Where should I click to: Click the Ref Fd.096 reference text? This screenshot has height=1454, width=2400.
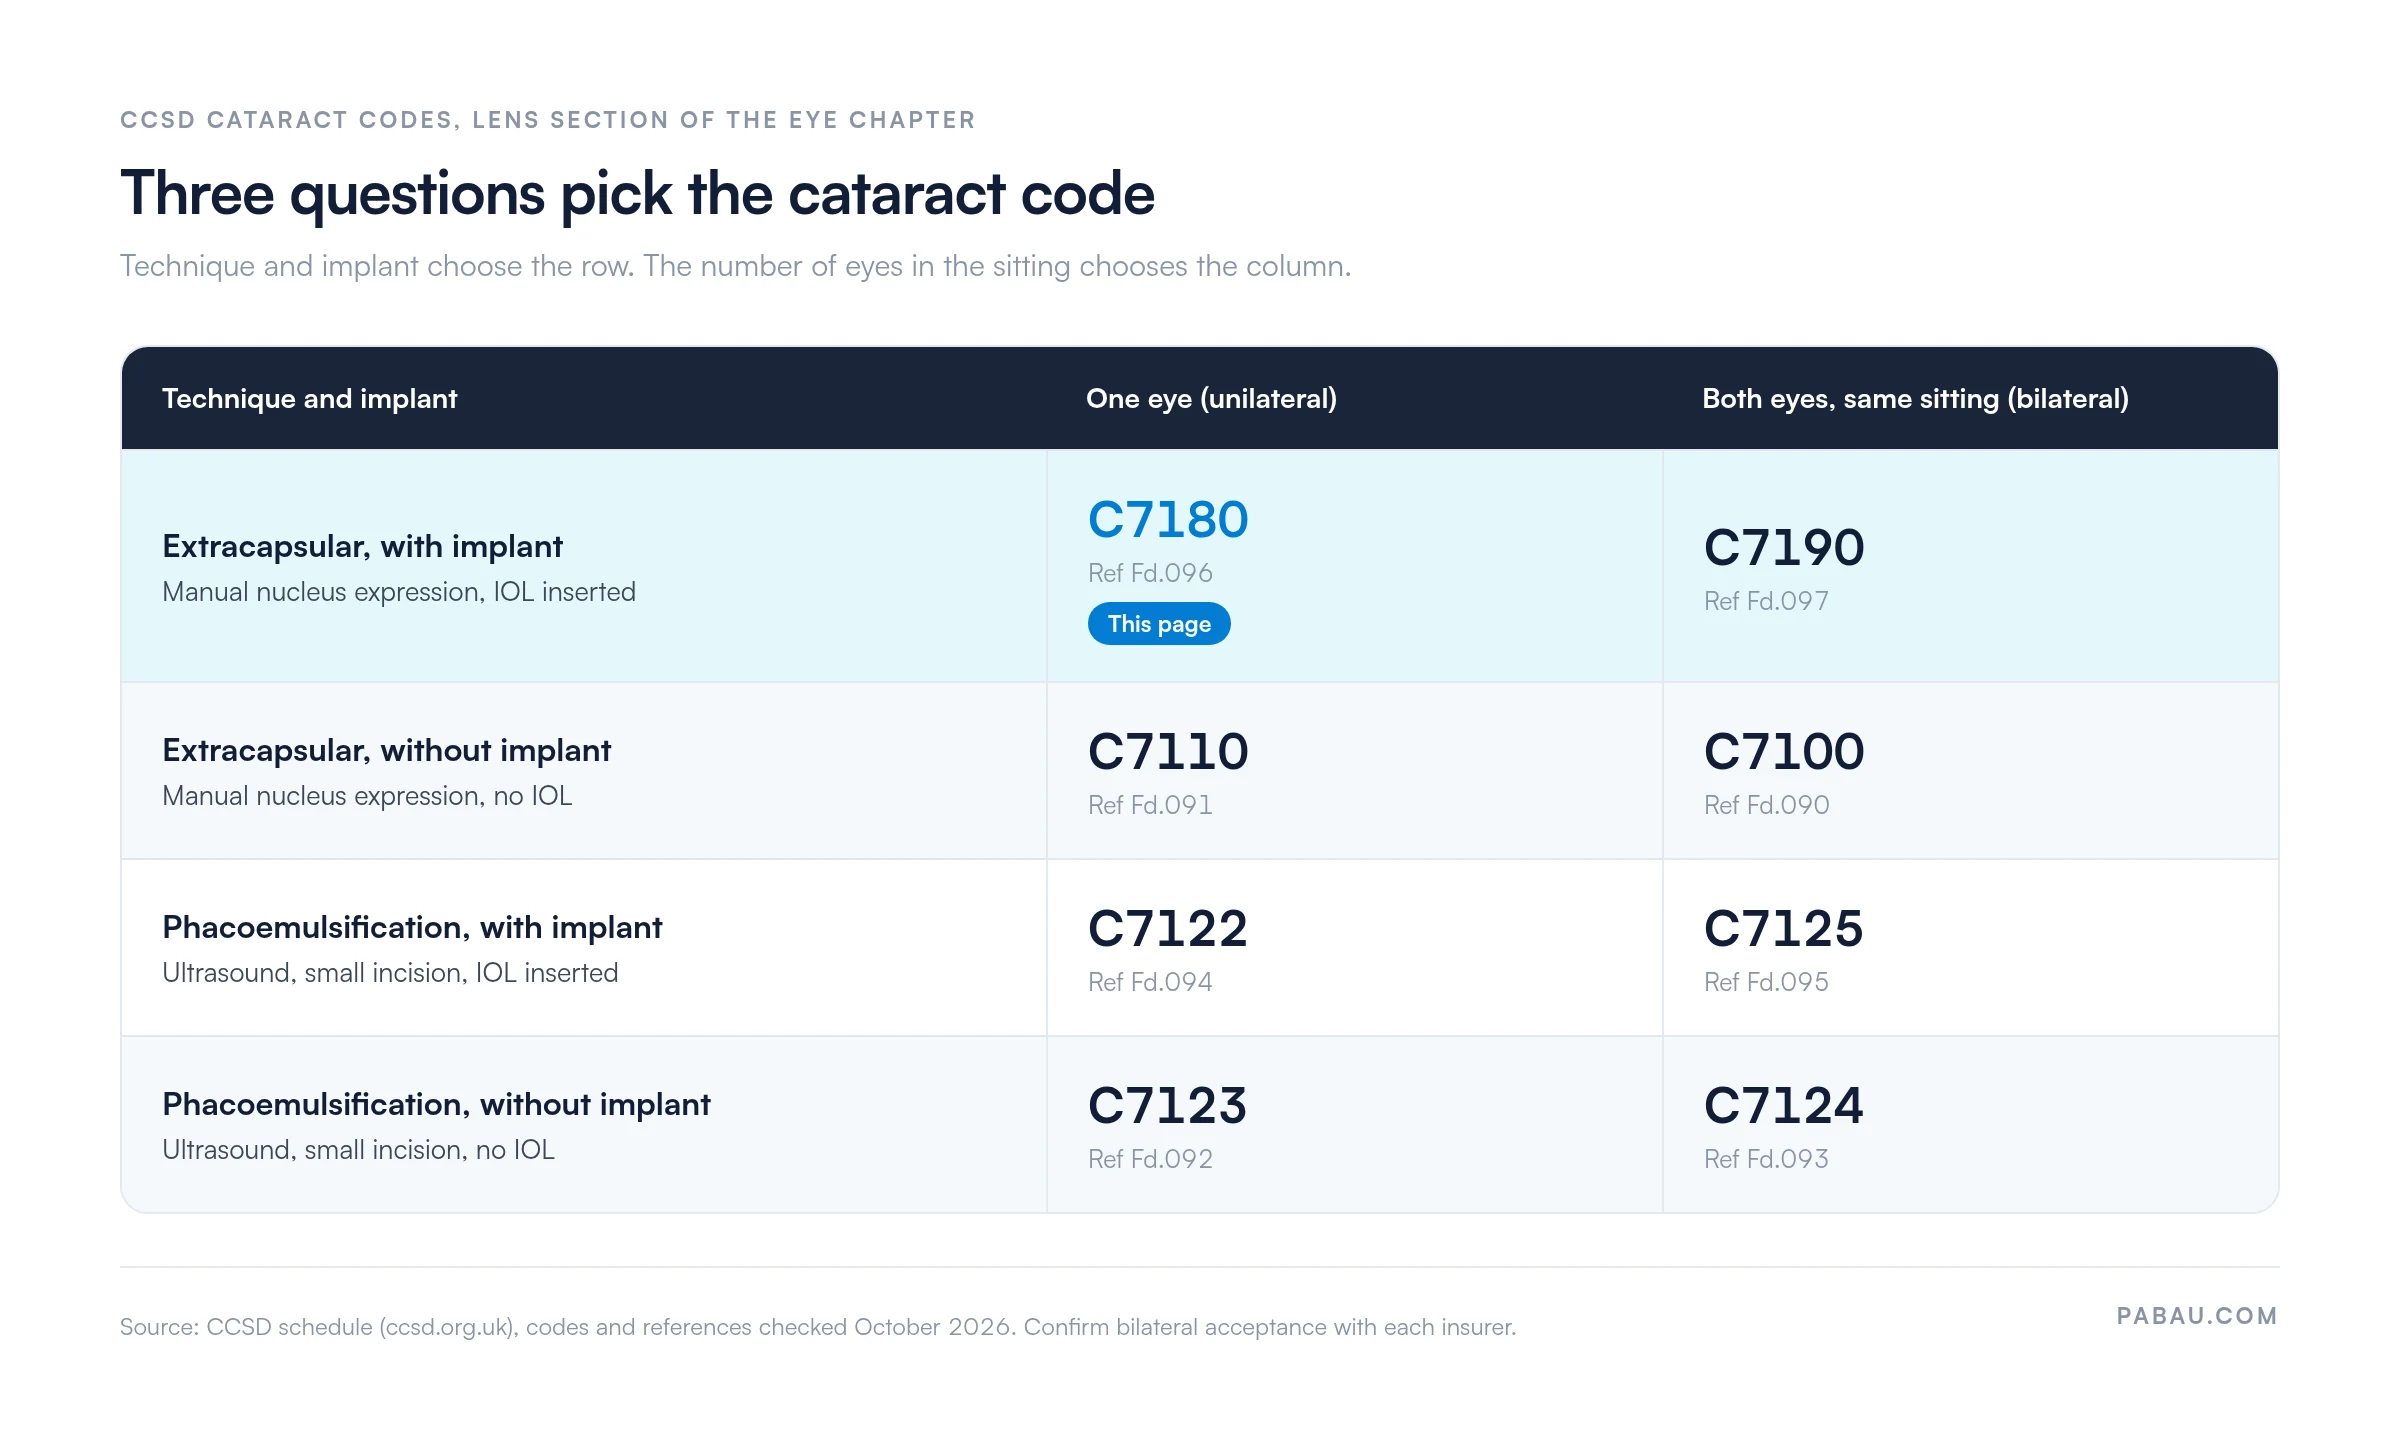(1150, 573)
